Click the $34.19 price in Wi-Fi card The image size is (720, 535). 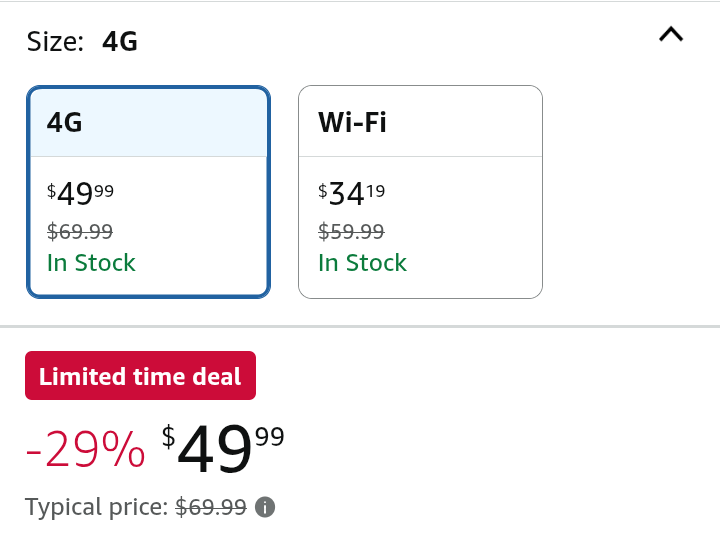[352, 193]
